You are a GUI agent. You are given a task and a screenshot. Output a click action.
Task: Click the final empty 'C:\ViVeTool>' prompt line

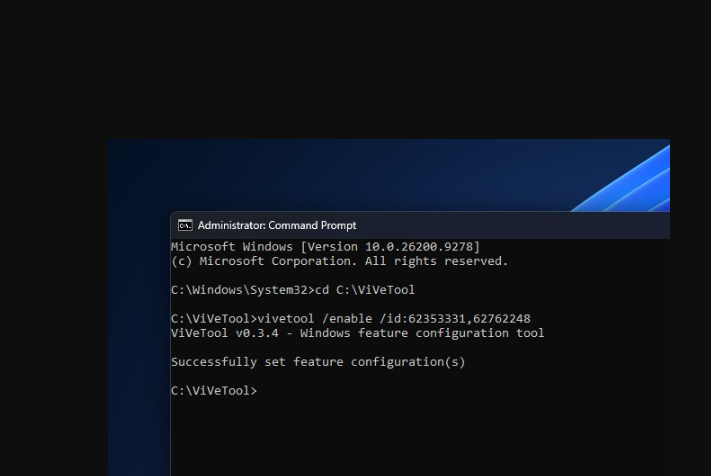(214, 391)
